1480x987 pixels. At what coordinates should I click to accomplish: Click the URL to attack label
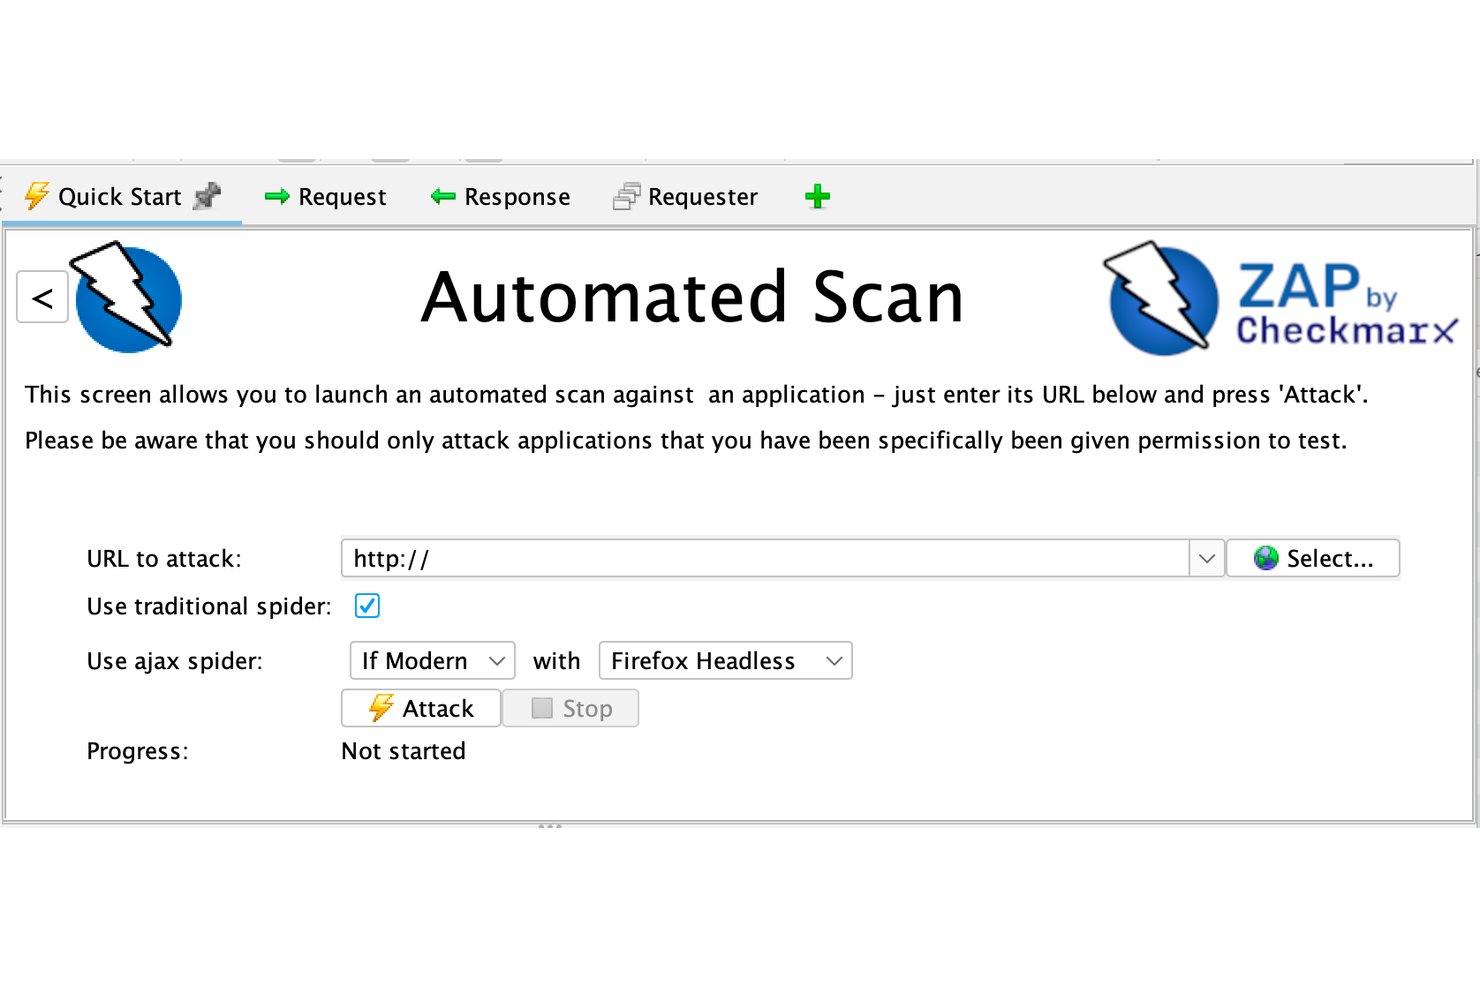point(164,559)
